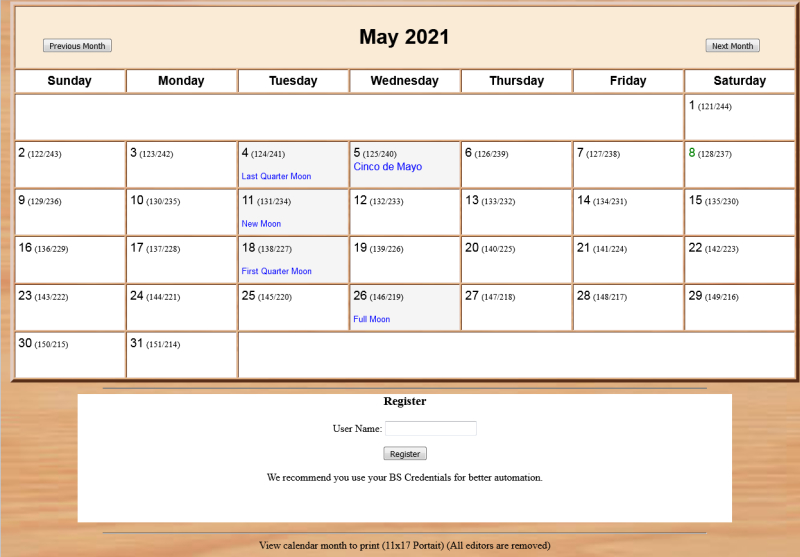Click the Thursday column header
The height and width of the screenshot is (557, 800).
coord(517,81)
